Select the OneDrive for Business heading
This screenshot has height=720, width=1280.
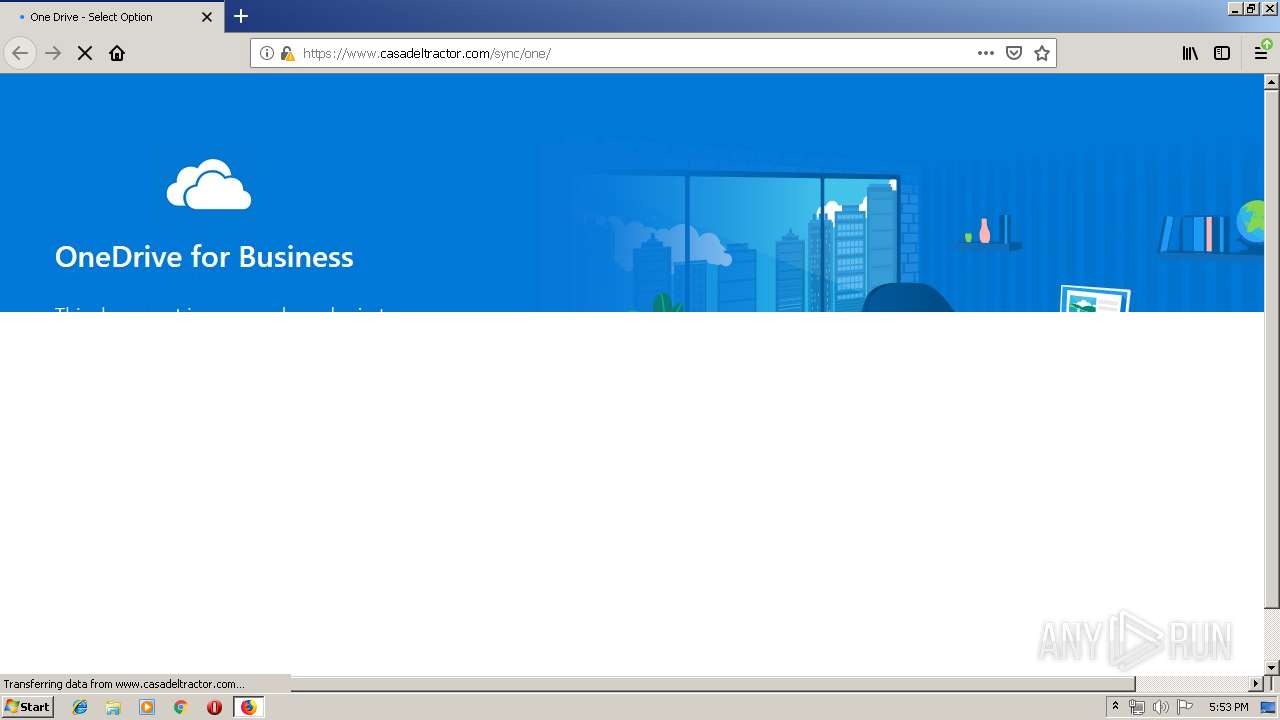click(x=204, y=257)
